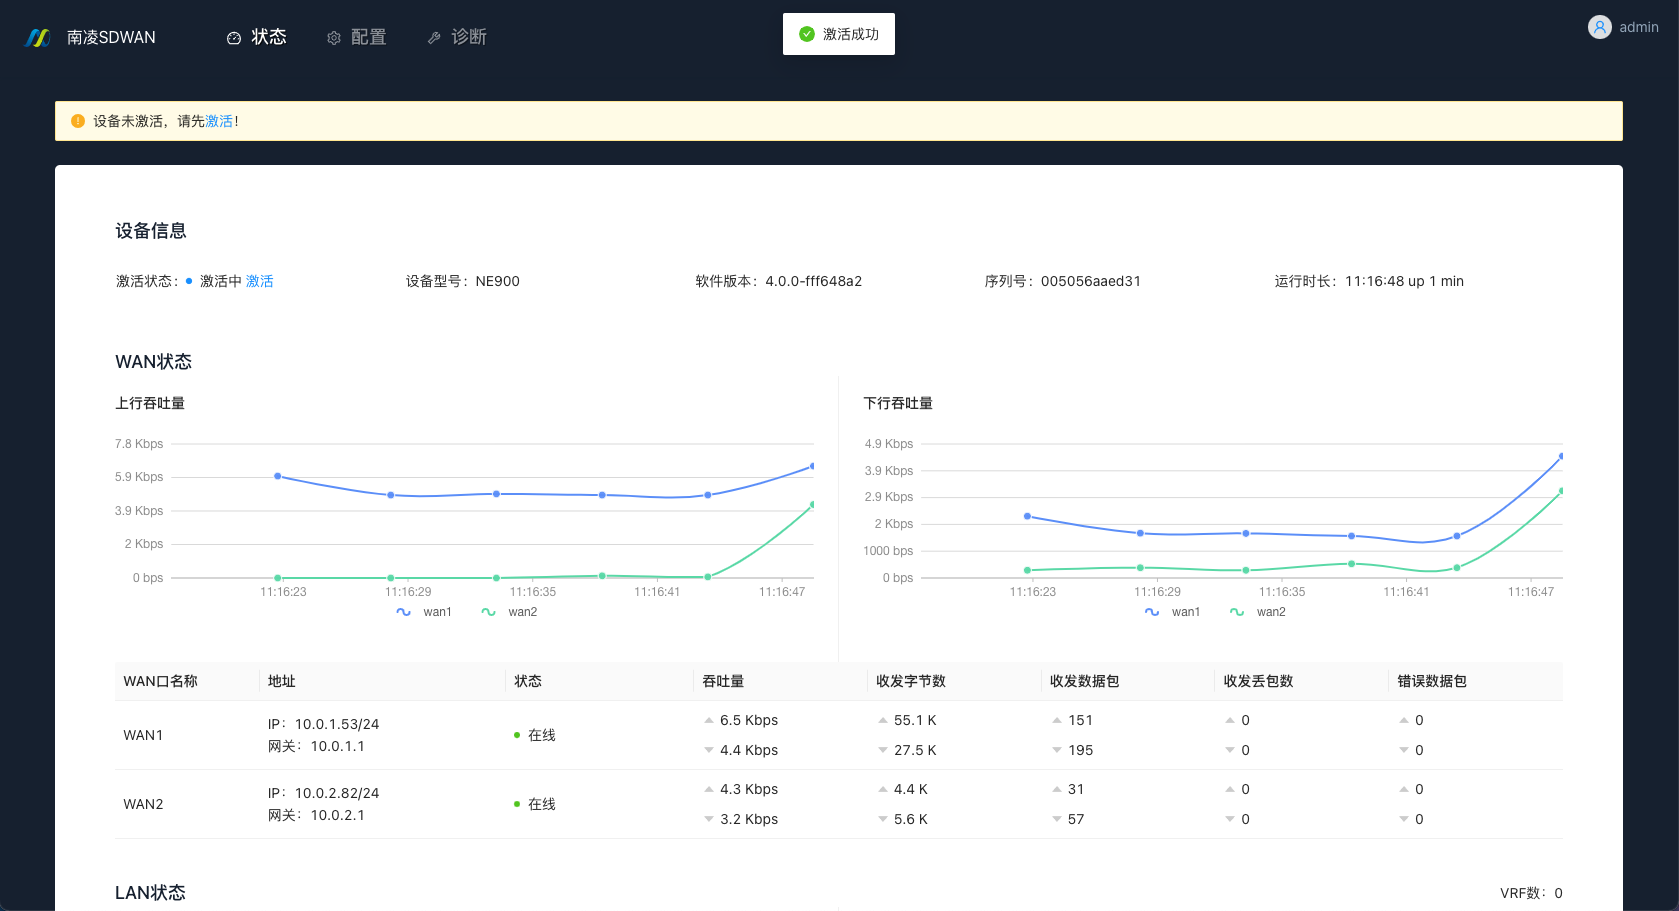
Task: Click the last wan1 point in the 上行吞吐量 chart
Action: [x=812, y=466]
